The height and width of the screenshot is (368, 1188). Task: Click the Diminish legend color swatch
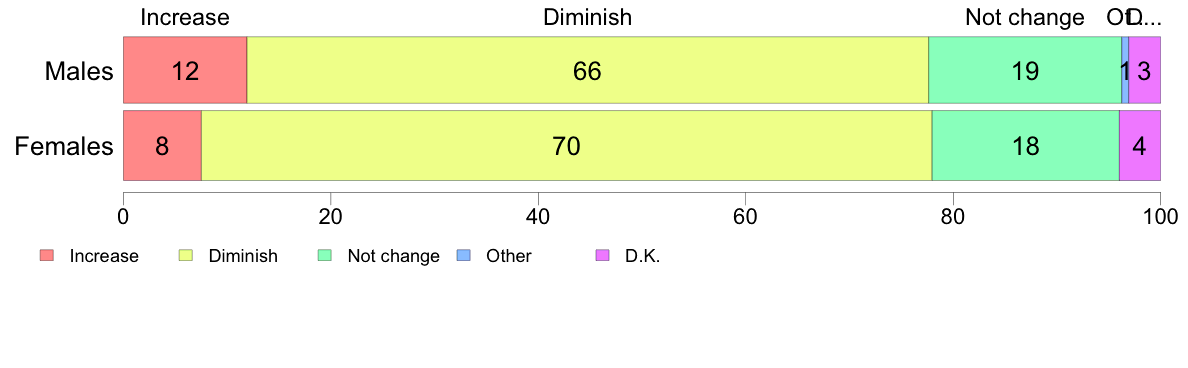pos(186,256)
